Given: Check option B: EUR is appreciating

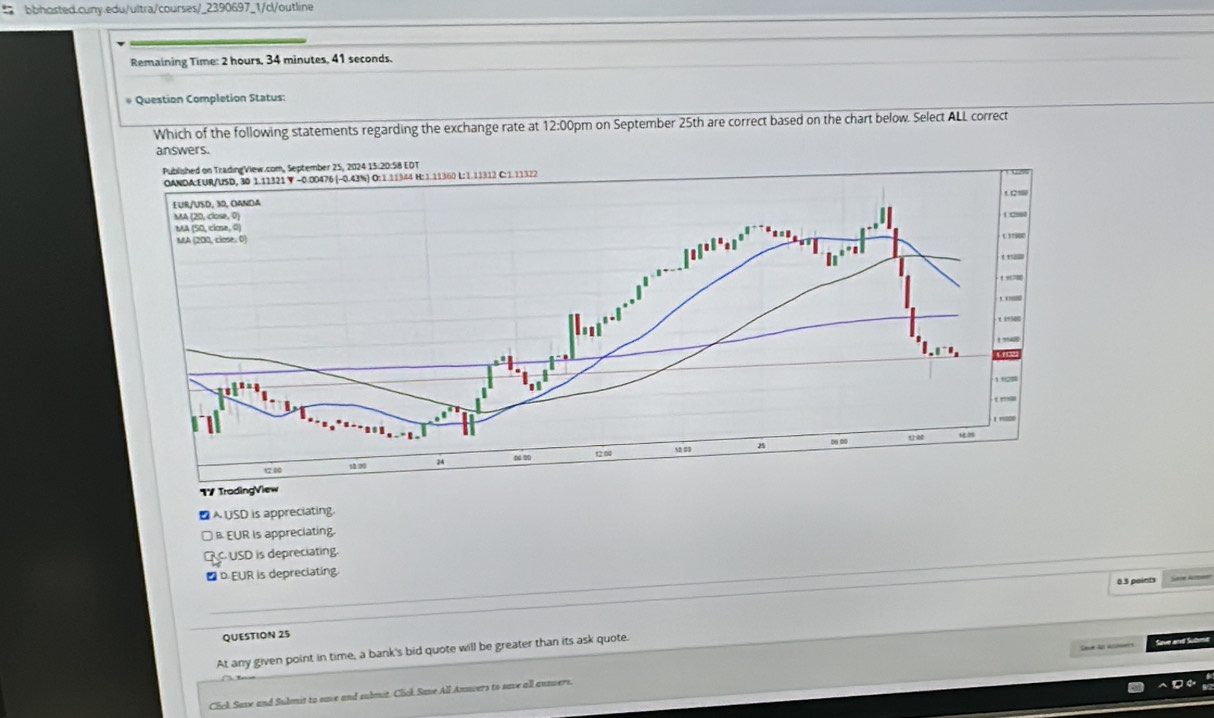Looking at the screenshot, I should point(204,533).
